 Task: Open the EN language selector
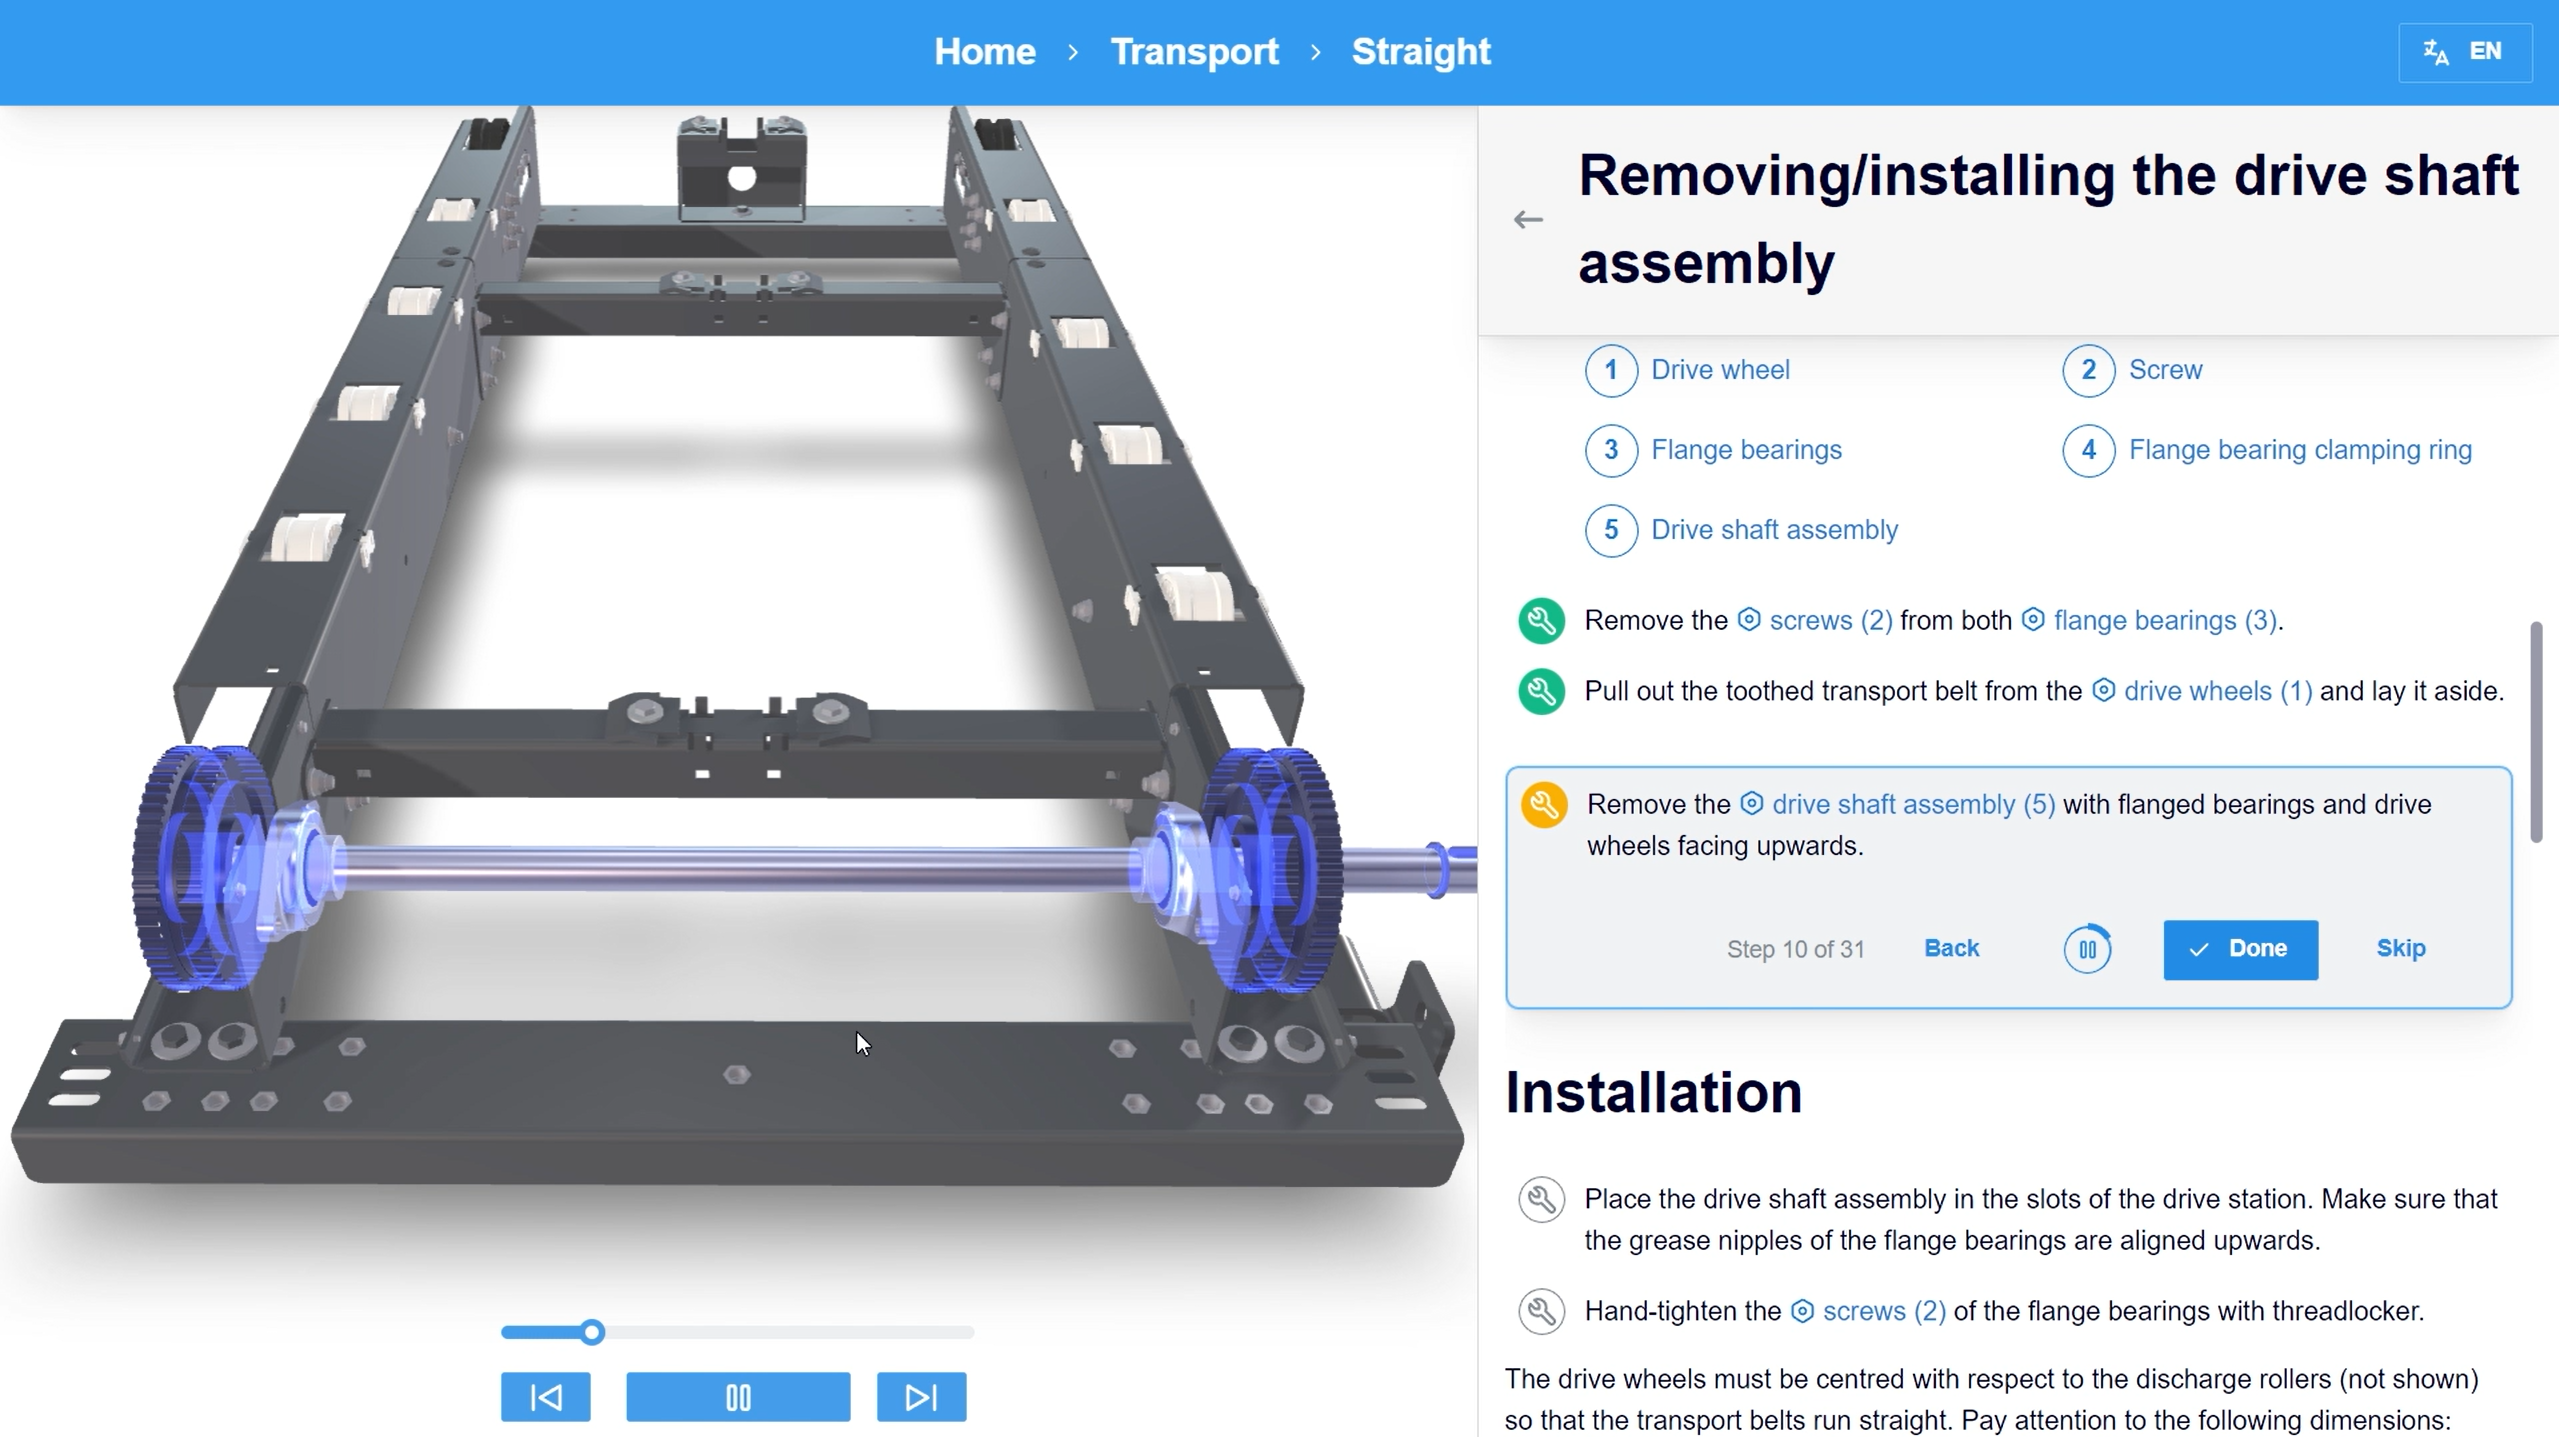(x=2485, y=51)
